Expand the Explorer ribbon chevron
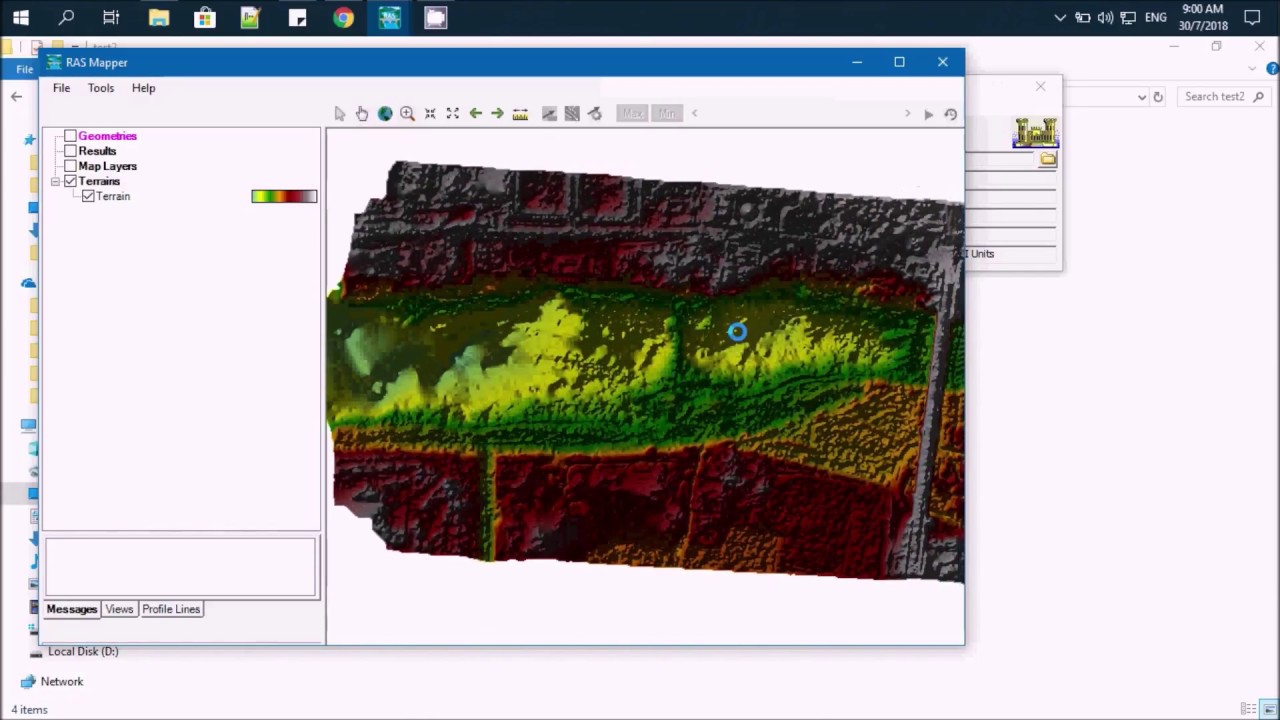This screenshot has height=720, width=1280. point(1252,69)
